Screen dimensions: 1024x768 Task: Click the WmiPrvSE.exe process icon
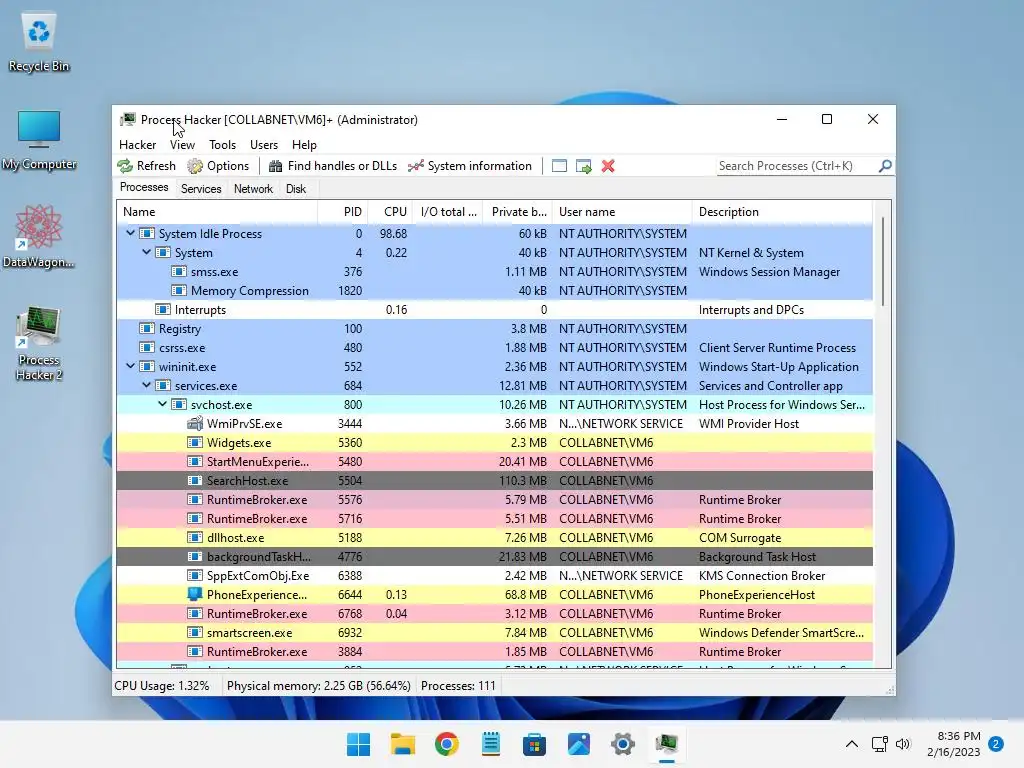tap(195, 423)
